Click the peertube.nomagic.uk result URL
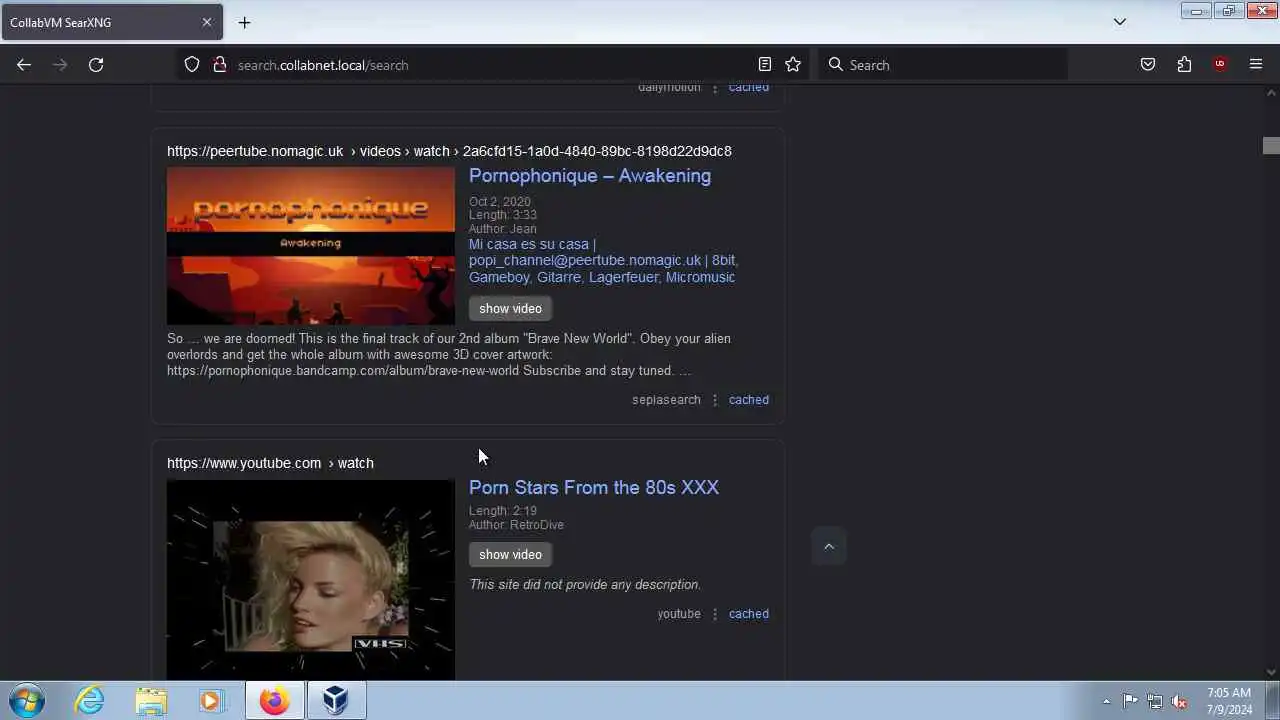The width and height of the screenshot is (1280, 720). click(449, 151)
